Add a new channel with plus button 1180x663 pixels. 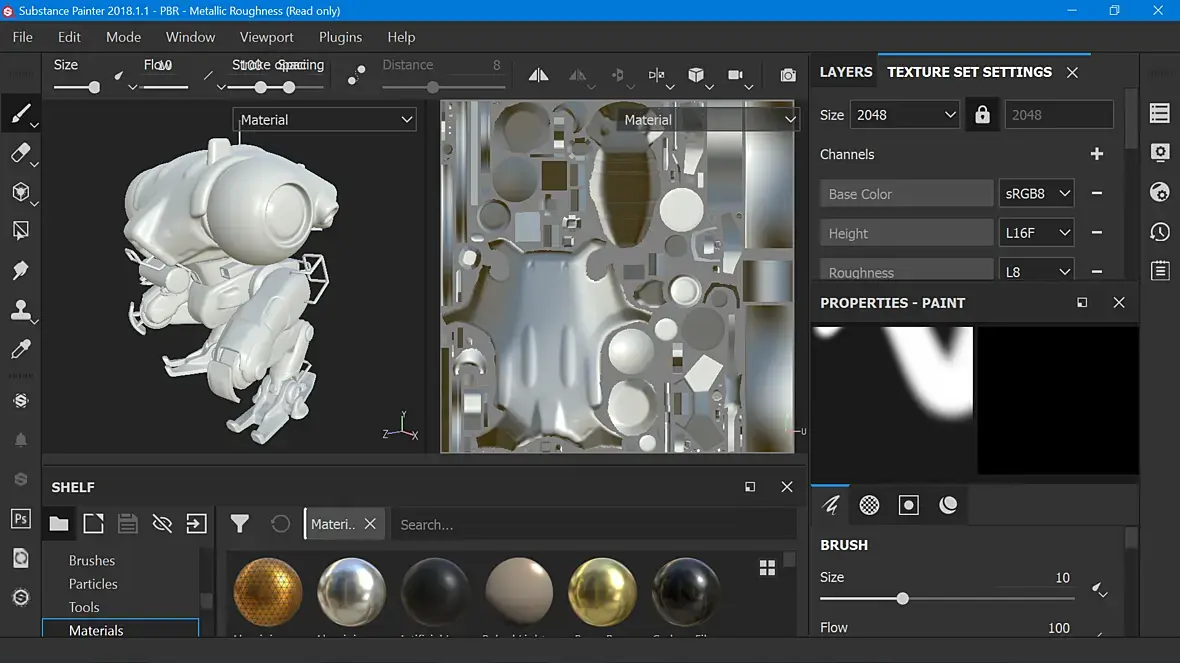(x=1096, y=154)
